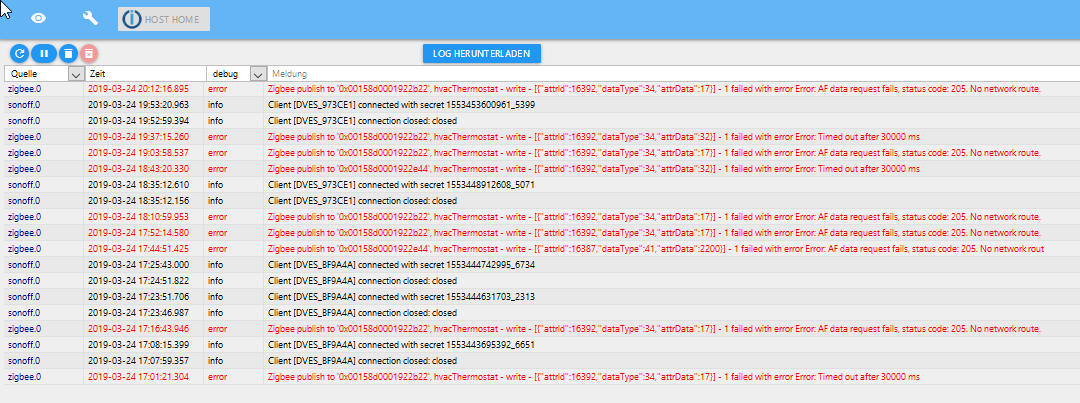Open the Quelle source dropdown
The width and height of the screenshot is (1080, 403).
(75, 74)
